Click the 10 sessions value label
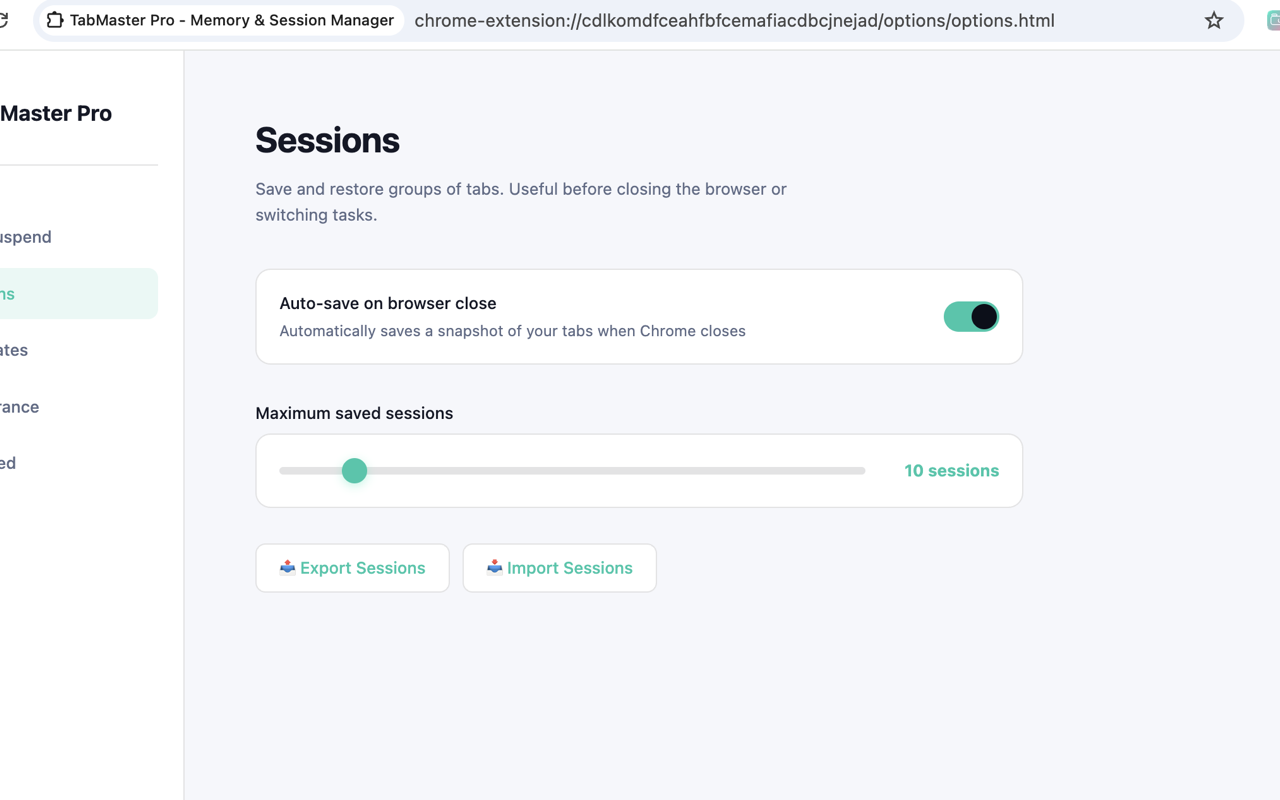This screenshot has width=1280, height=800. click(951, 470)
